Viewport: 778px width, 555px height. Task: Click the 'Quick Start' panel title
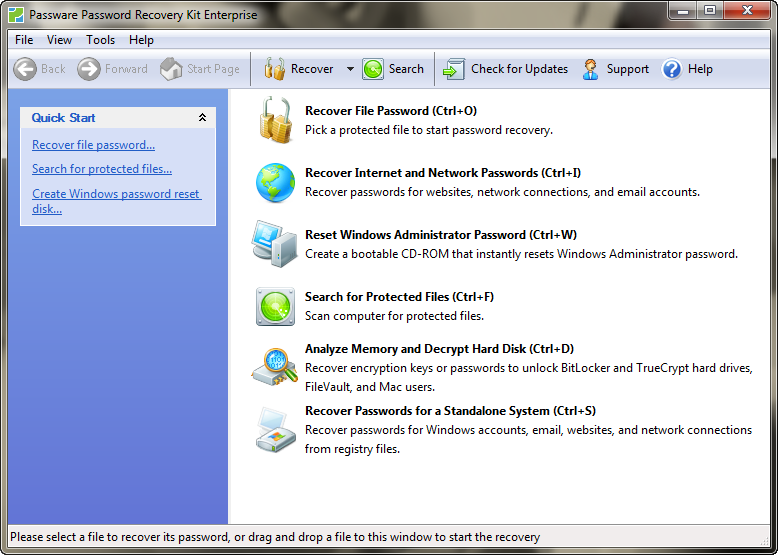click(x=63, y=118)
